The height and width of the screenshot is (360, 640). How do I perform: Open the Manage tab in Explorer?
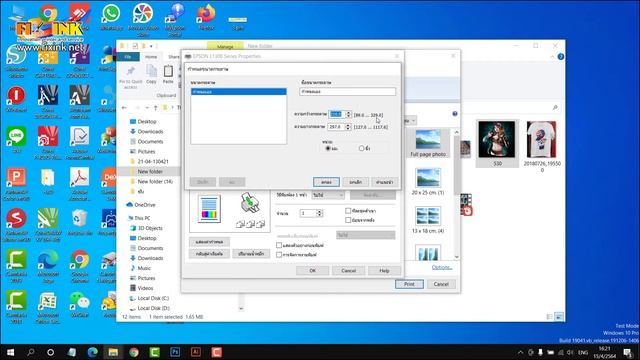[225, 47]
